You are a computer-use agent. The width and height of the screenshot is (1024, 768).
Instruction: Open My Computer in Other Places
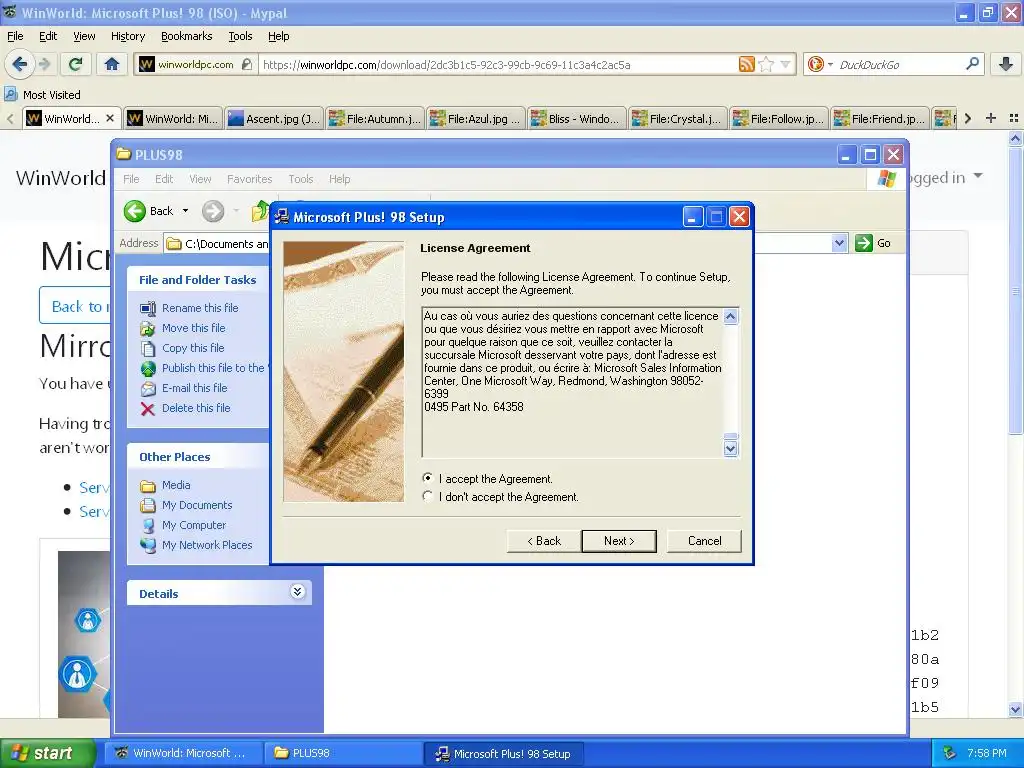pyautogui.click(x=193, y=525)
